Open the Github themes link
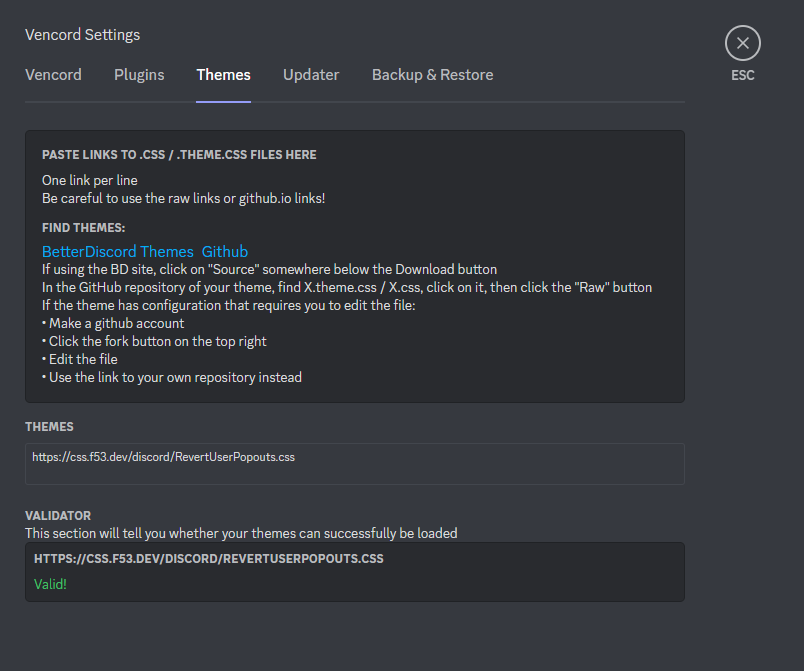Viewport: 804px width, 671px height. (x=225, y=252)
